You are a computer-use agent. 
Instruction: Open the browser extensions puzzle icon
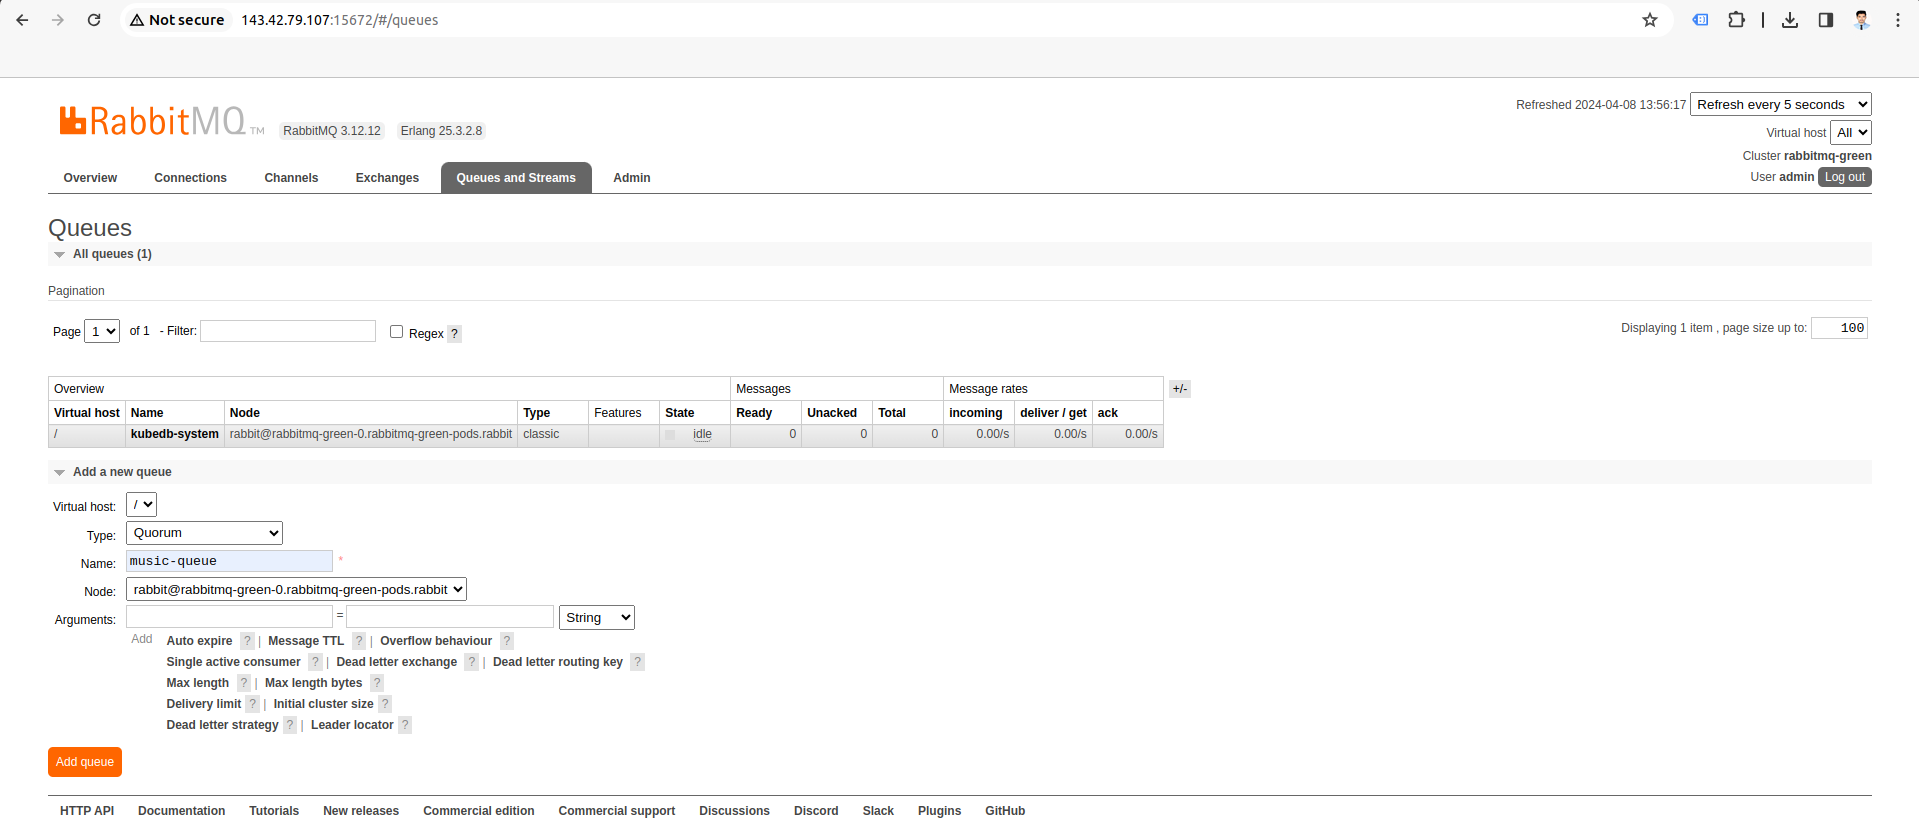point(1736,20)
